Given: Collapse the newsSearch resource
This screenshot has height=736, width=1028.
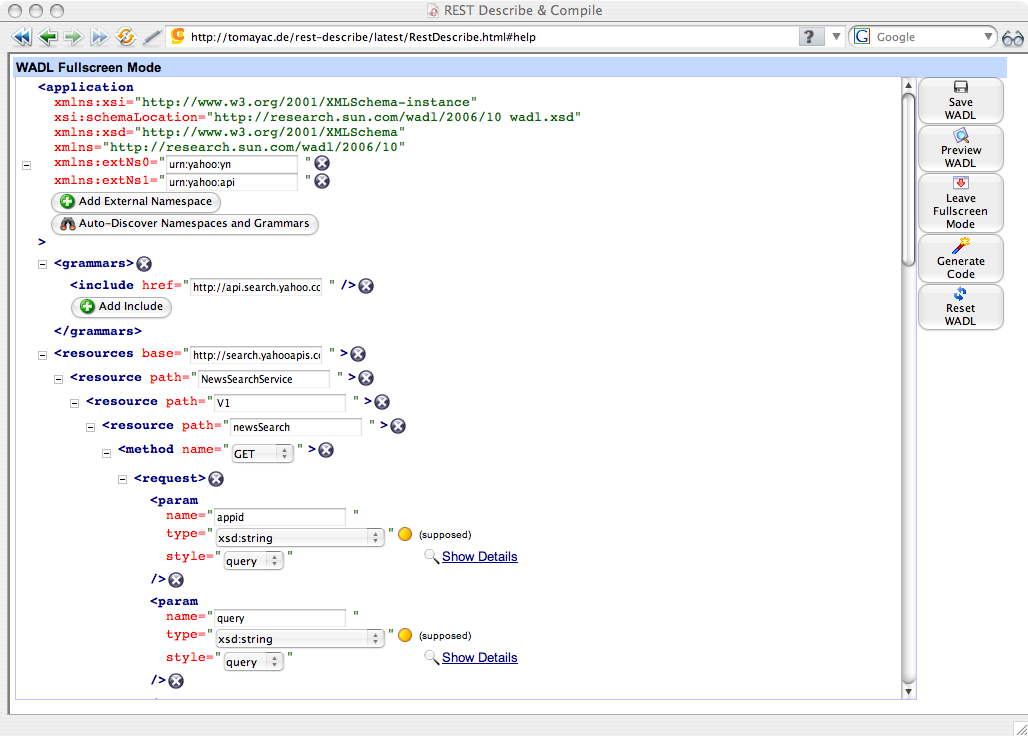Looking at the screenshot, I should coord(90,428).
